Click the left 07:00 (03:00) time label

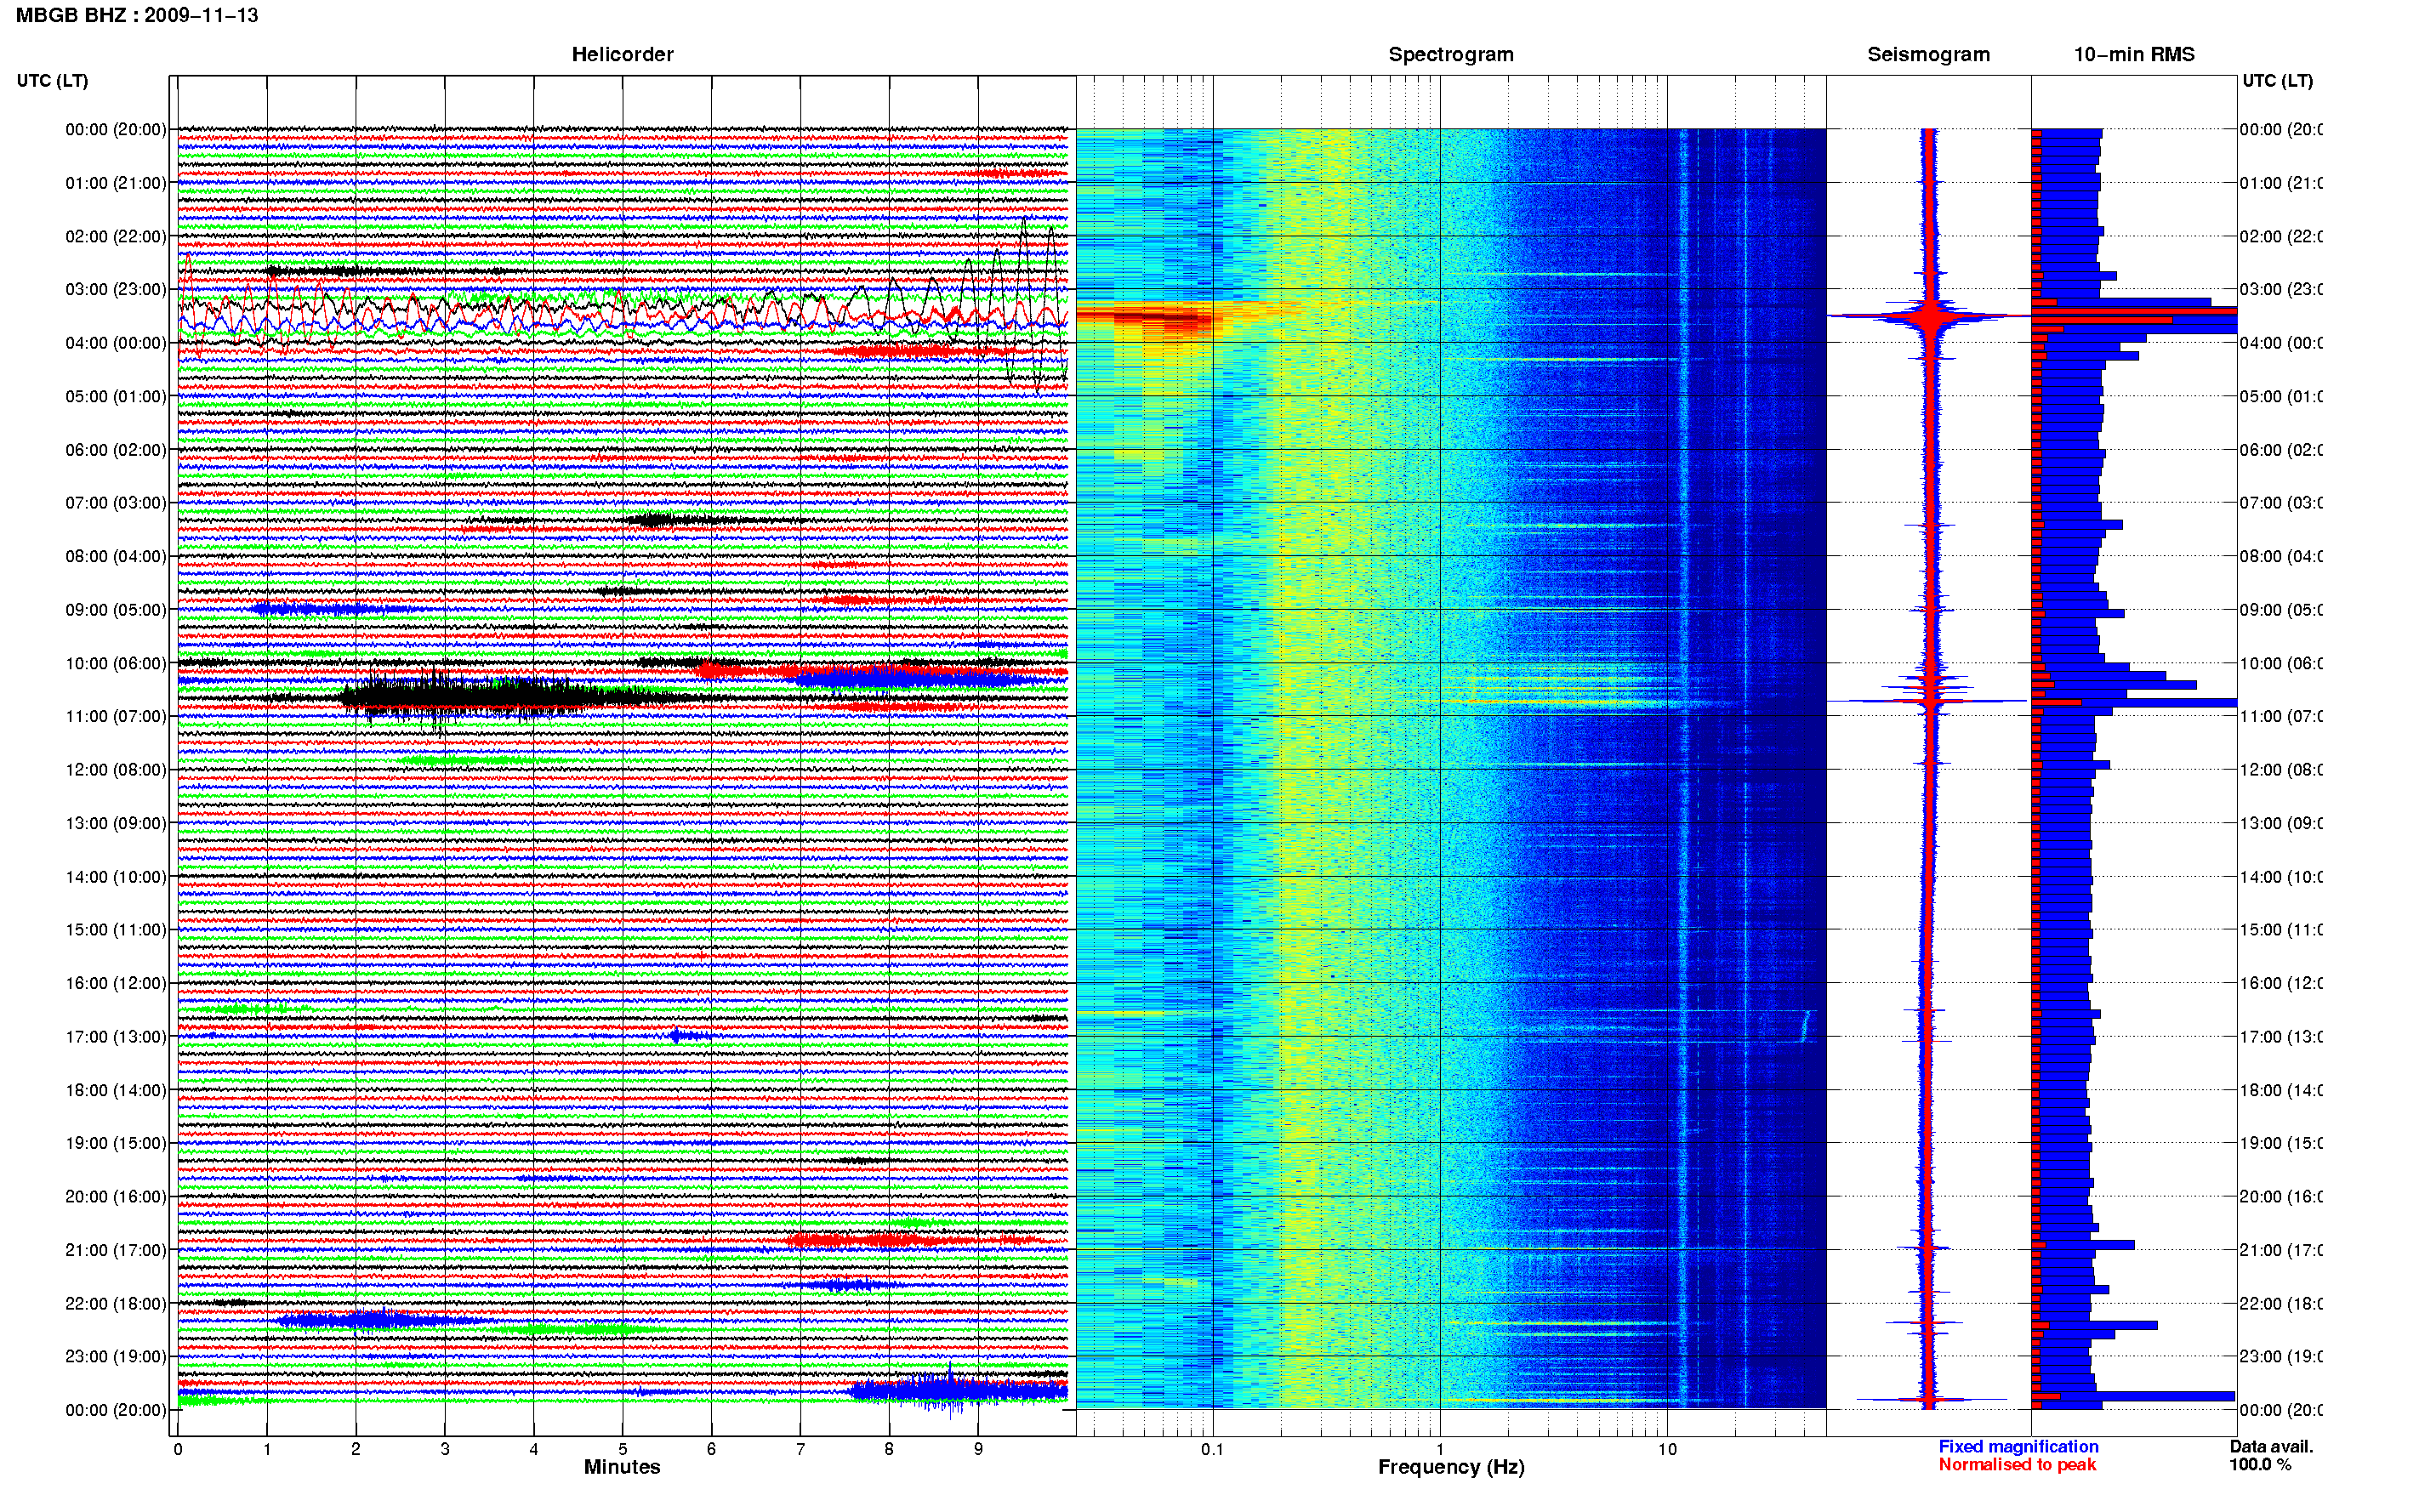[x=115, y=502]
